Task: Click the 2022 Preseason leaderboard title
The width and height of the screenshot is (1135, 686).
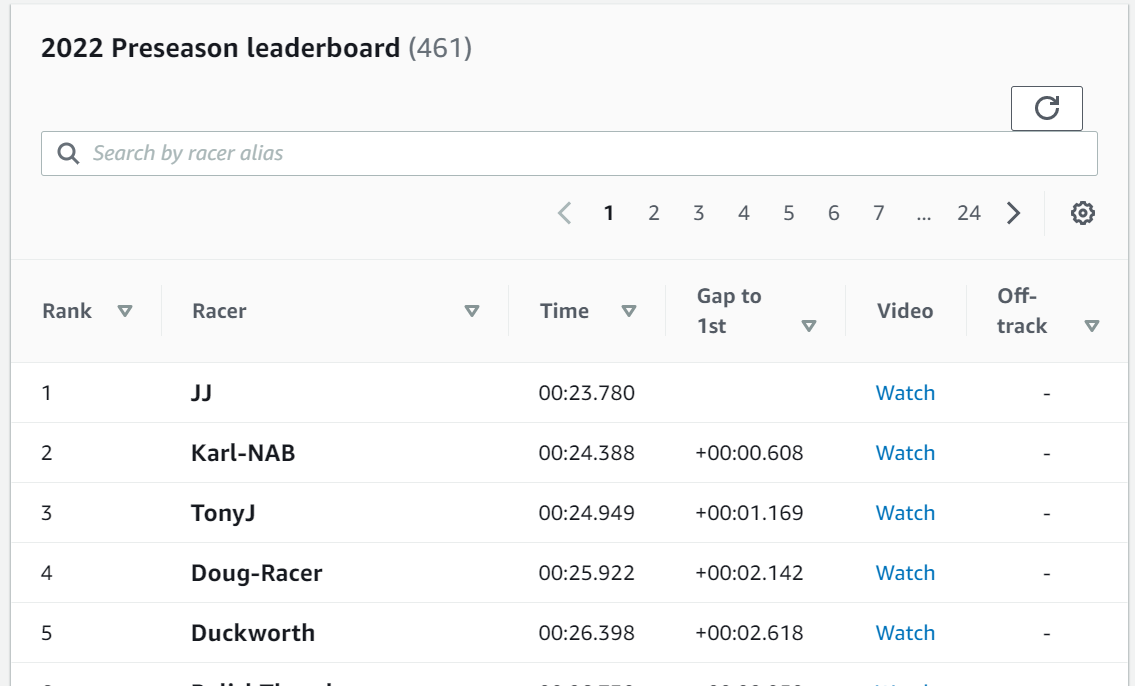Action: tap(220, 48)
